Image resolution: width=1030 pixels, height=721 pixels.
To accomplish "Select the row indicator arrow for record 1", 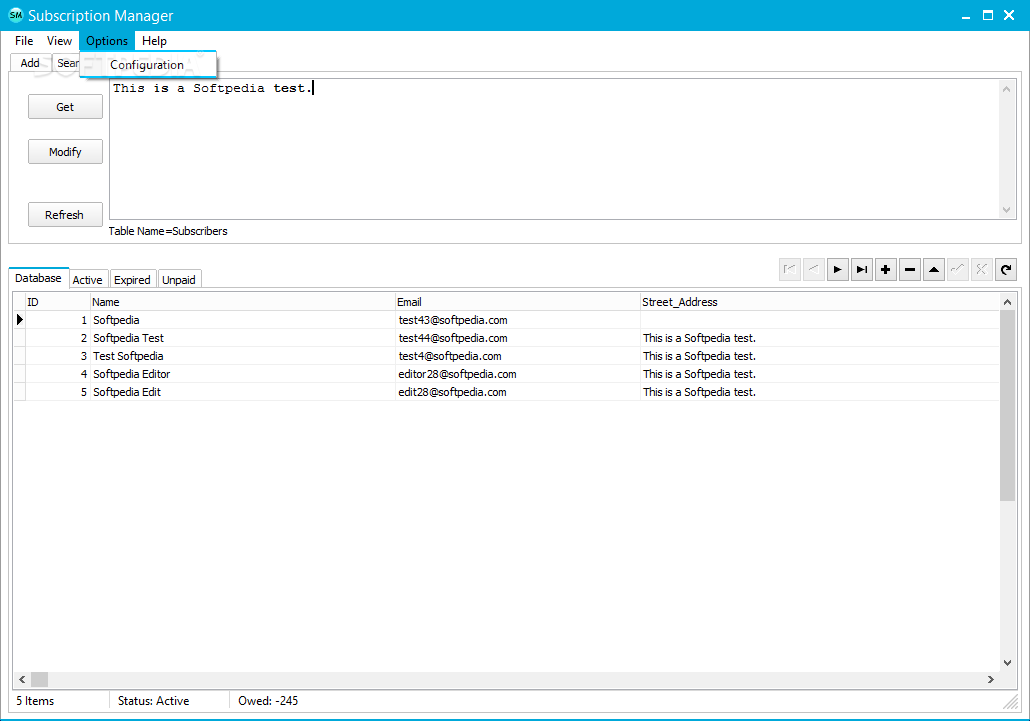I will pos(19,320).
